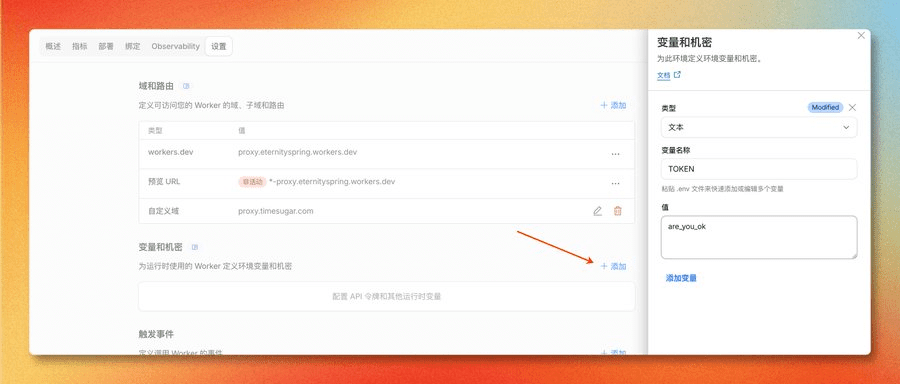This screenshot has width=900, height=384.
Task: Select the 绑定 tab
Action: click(133, 46)
